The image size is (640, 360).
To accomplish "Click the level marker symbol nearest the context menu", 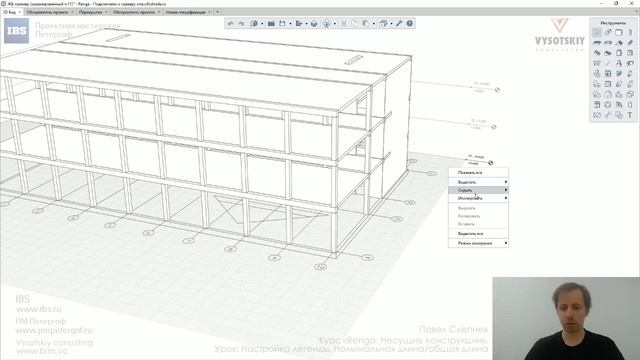I will click(491, 163).
